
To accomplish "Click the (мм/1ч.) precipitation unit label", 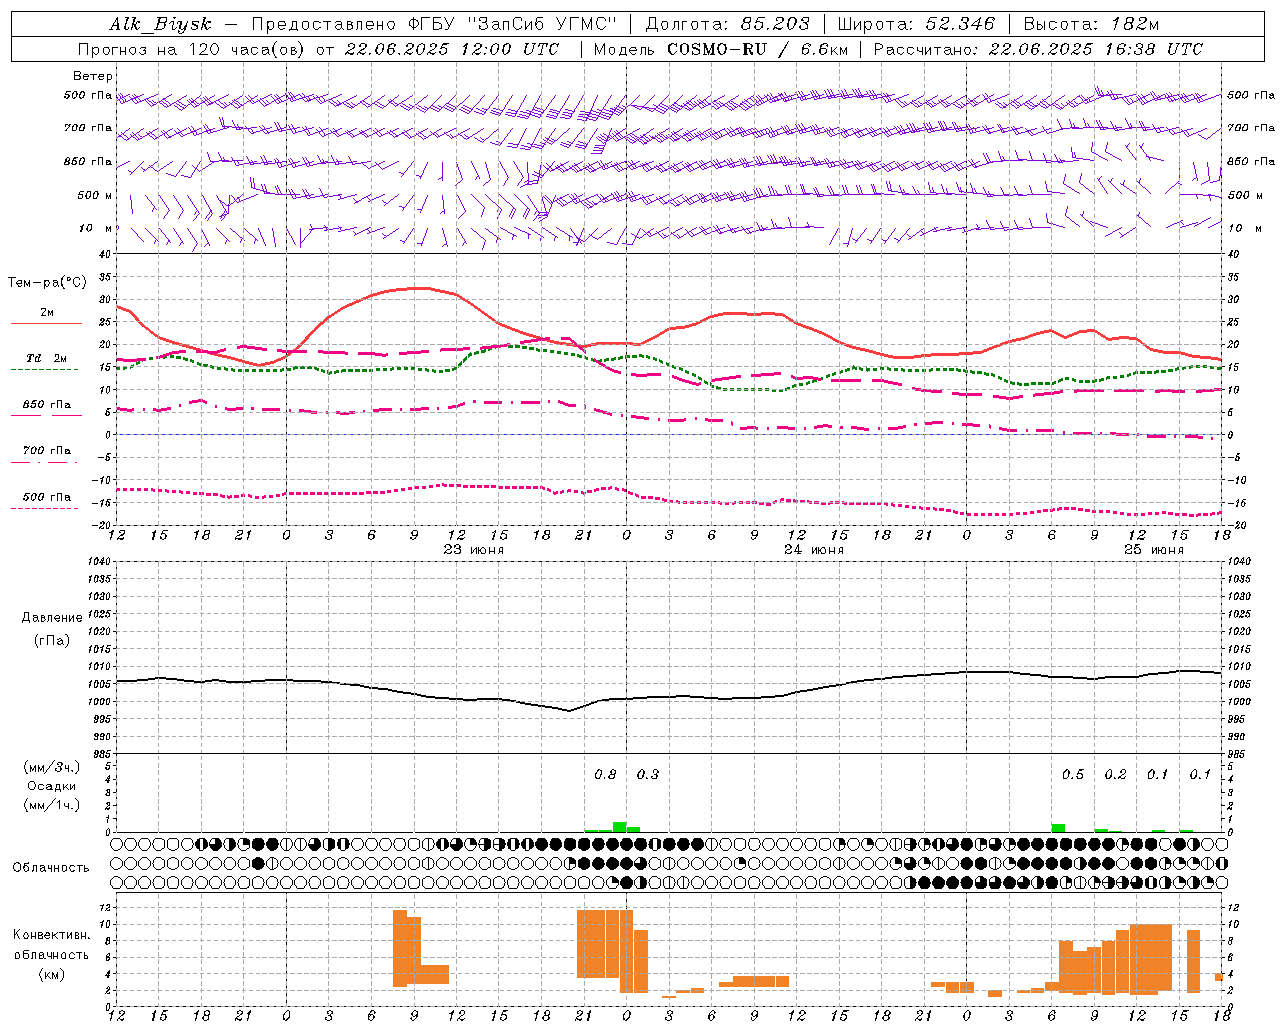I will pyautogui.click(x=52, y=805).
